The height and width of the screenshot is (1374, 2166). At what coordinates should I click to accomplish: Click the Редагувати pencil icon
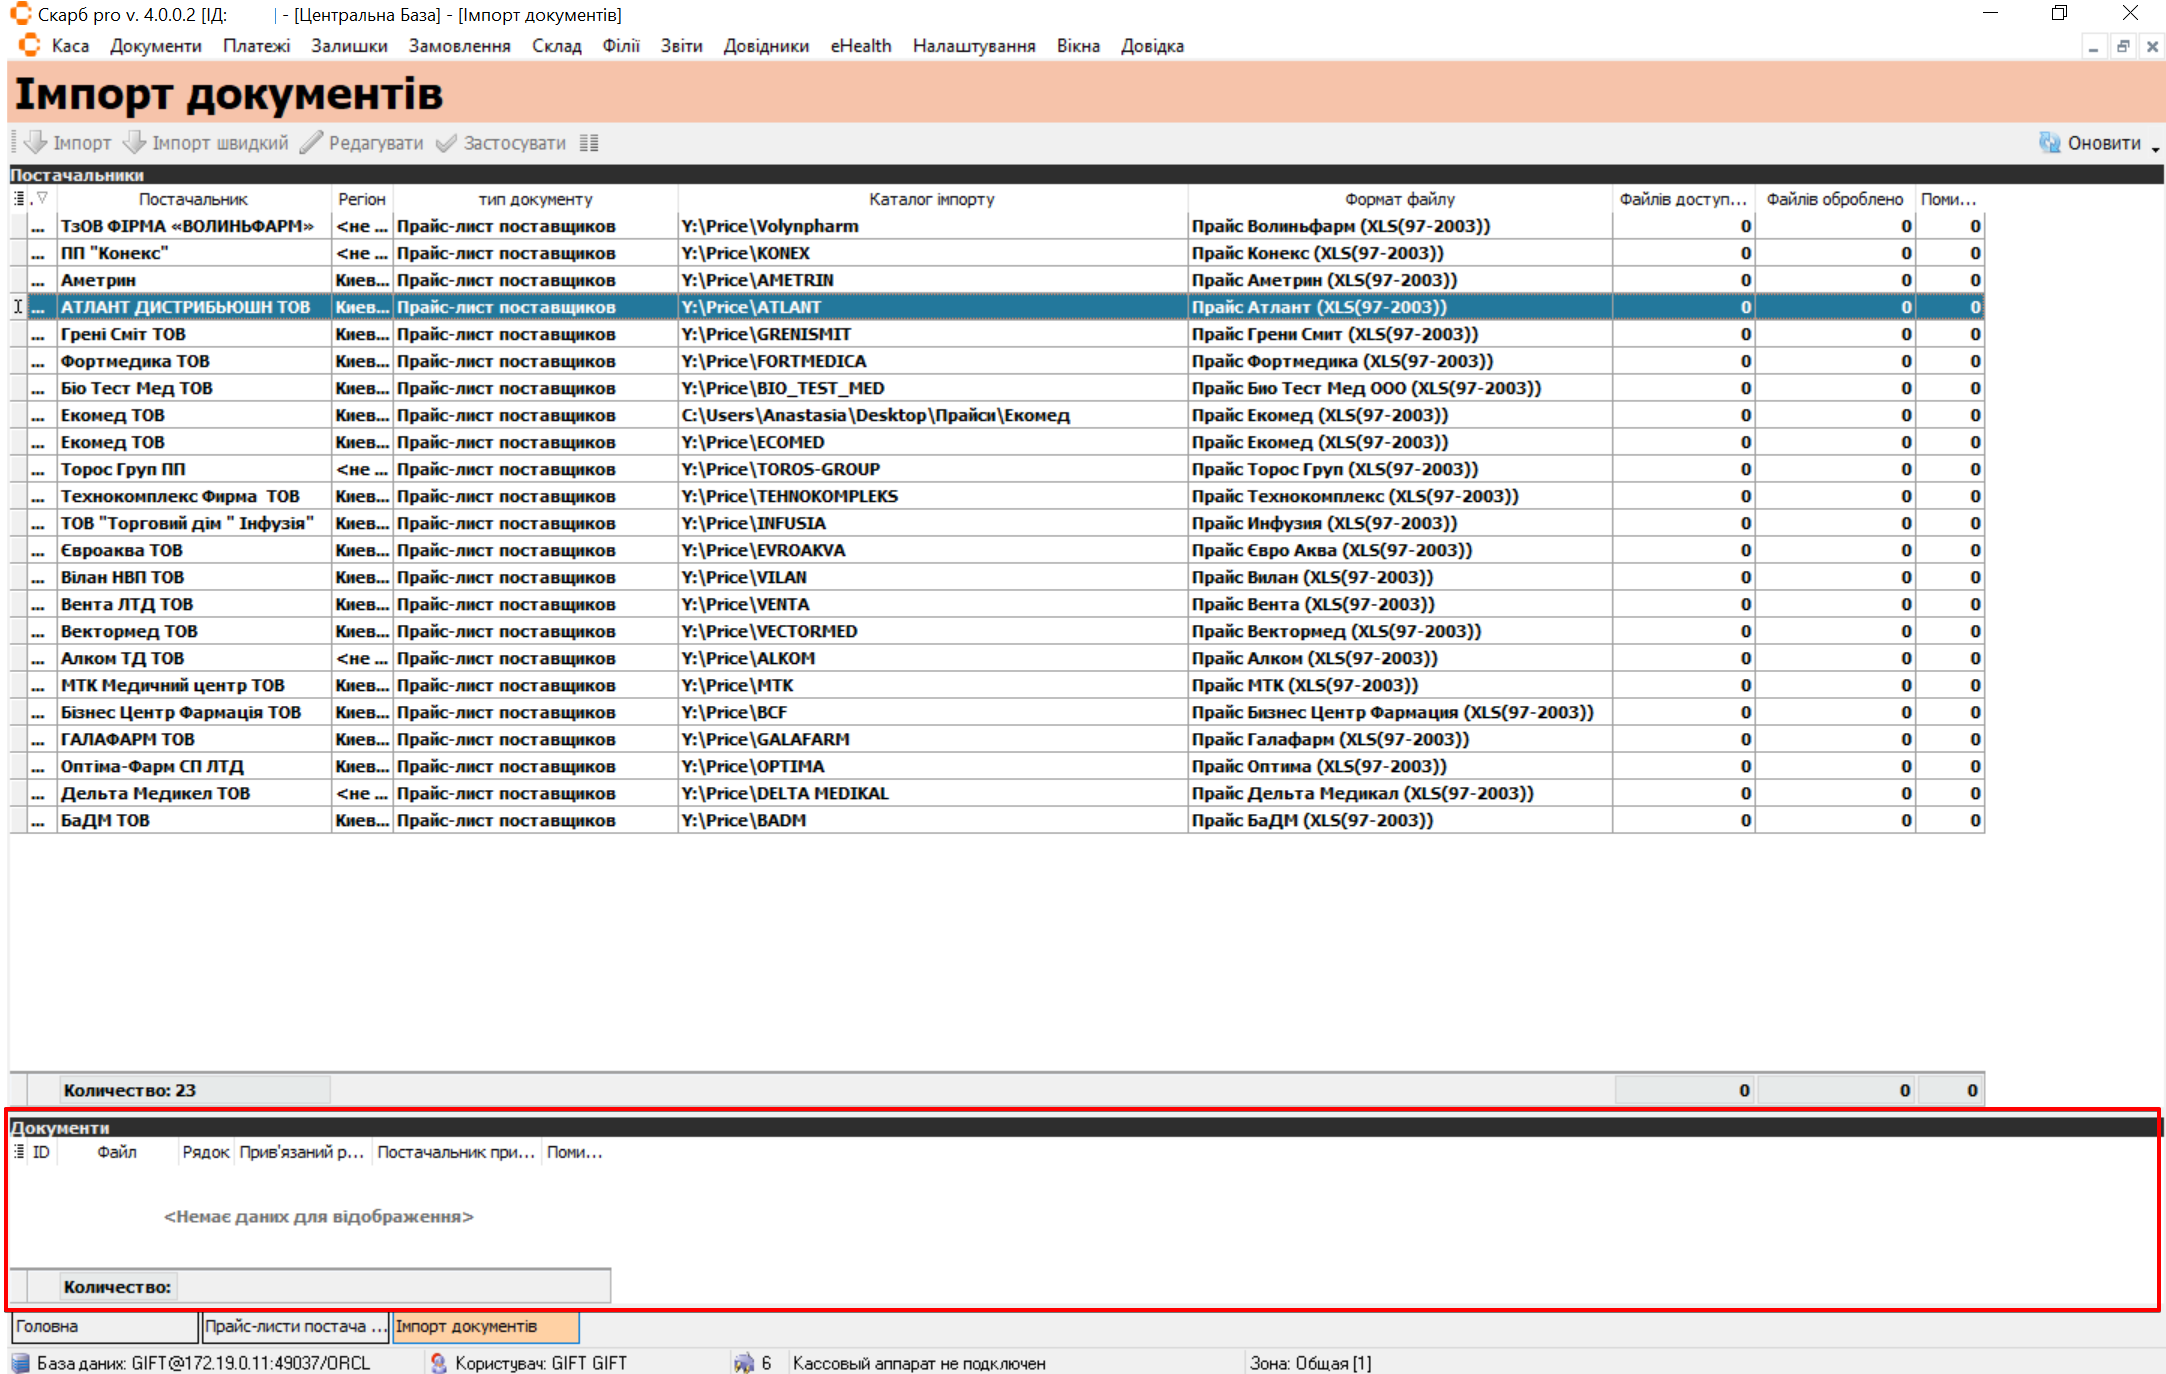pos(312,142)
